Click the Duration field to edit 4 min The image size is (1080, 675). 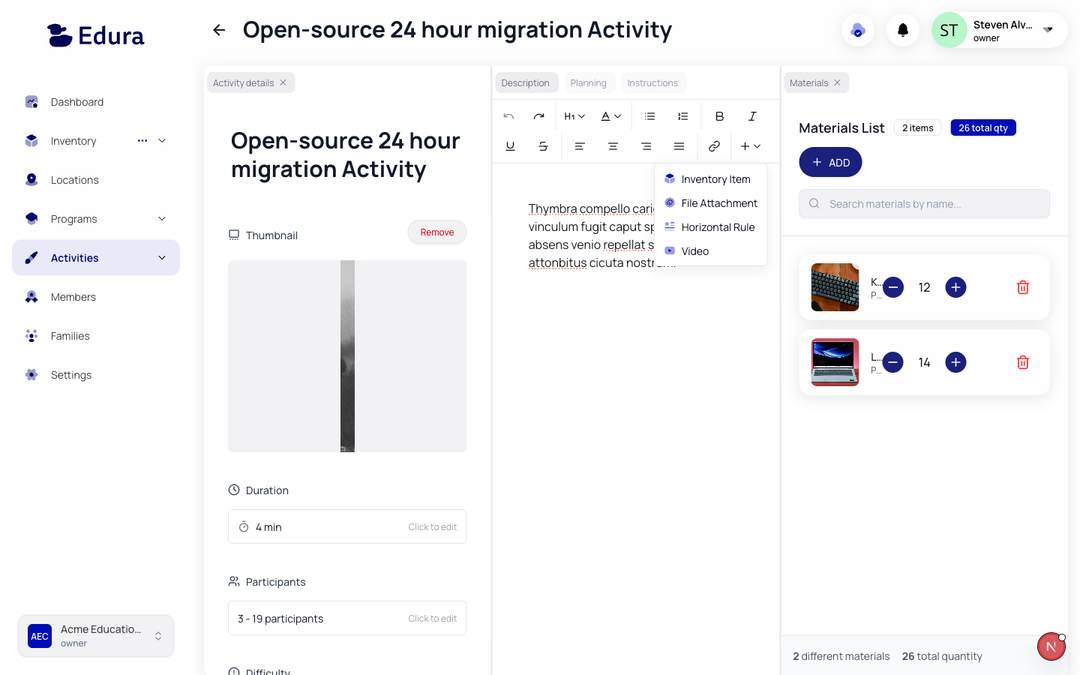(347, 526)
